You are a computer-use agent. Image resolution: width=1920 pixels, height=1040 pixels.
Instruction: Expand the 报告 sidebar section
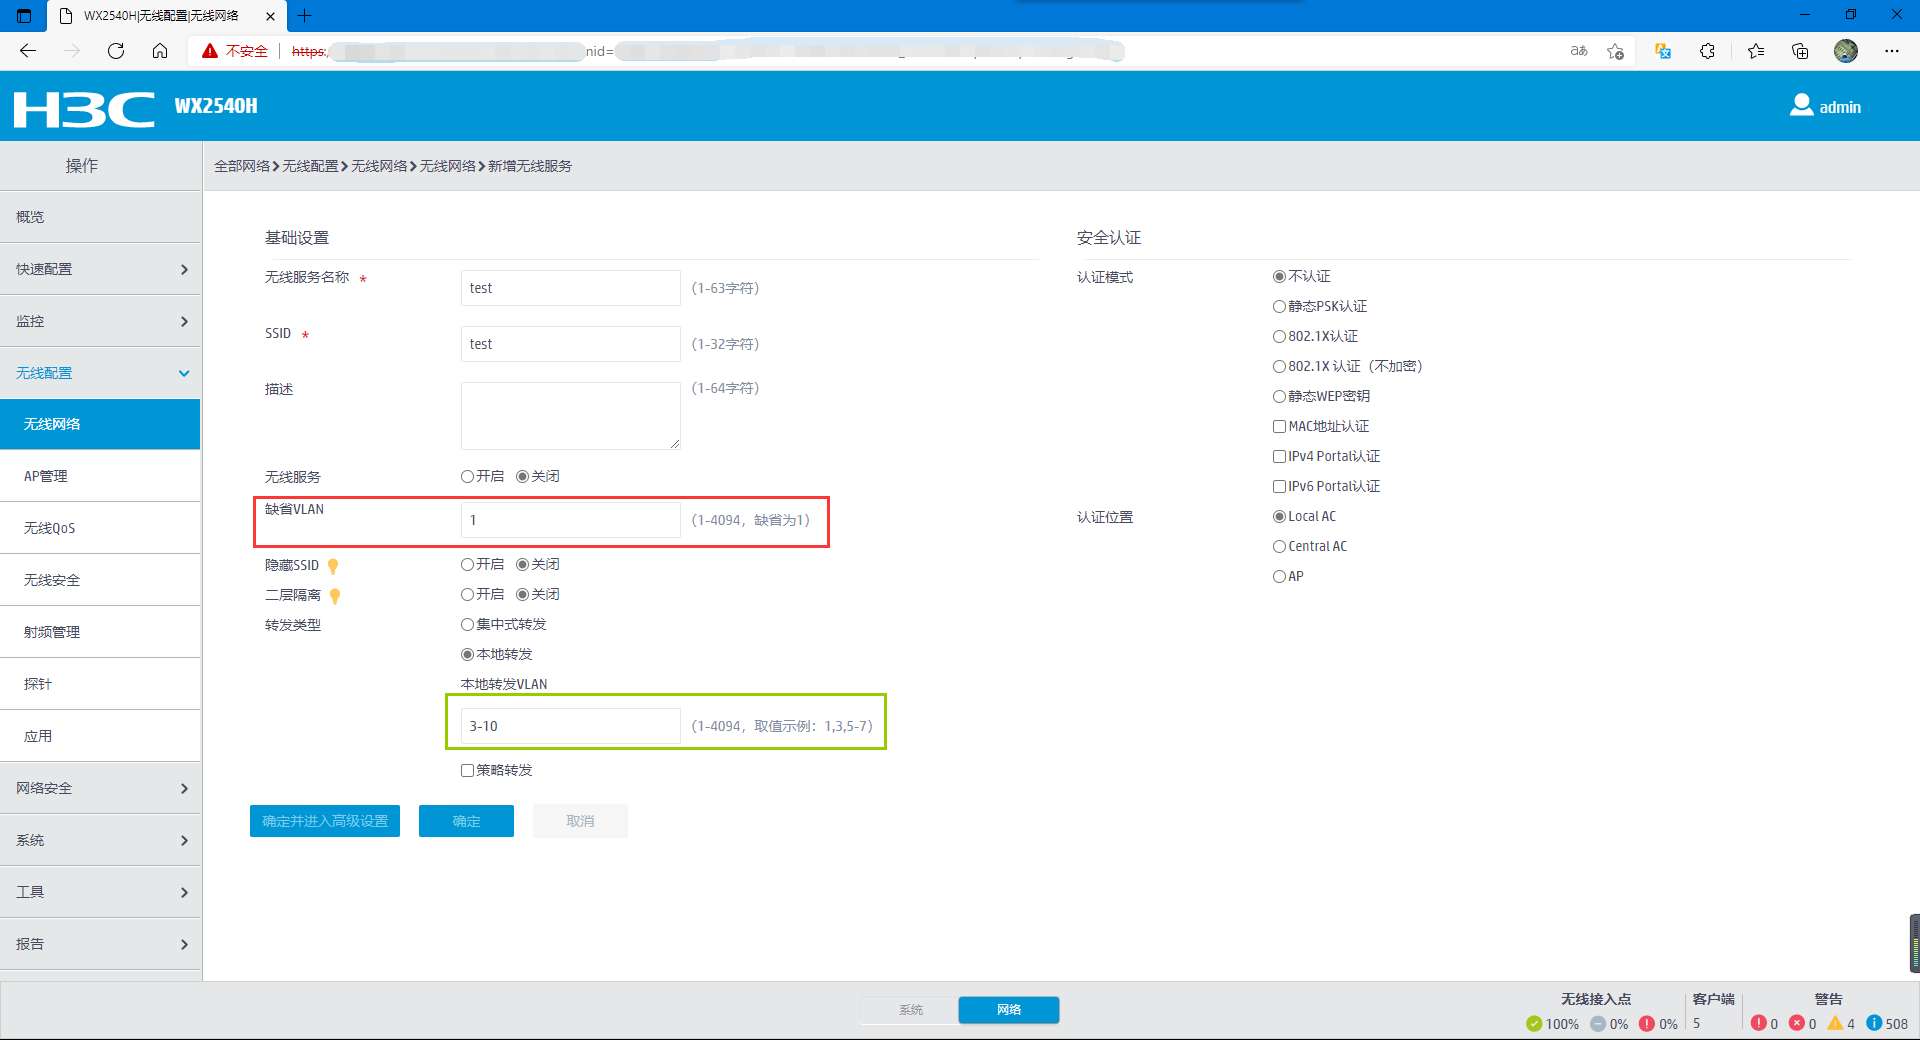[100, 944]
